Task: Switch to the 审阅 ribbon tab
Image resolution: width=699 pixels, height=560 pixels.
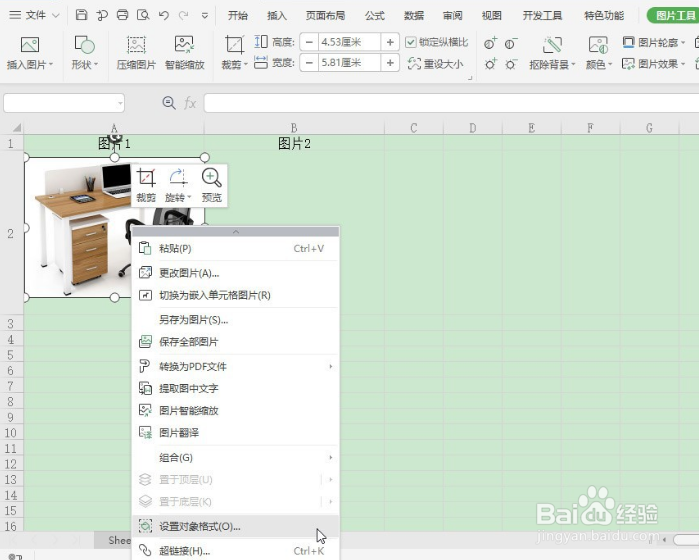Action: [x=452, y=16]
